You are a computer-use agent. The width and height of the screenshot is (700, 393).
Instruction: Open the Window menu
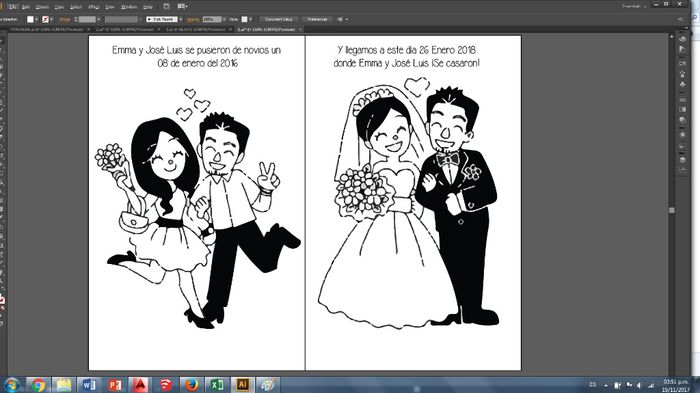click(129, 7)
